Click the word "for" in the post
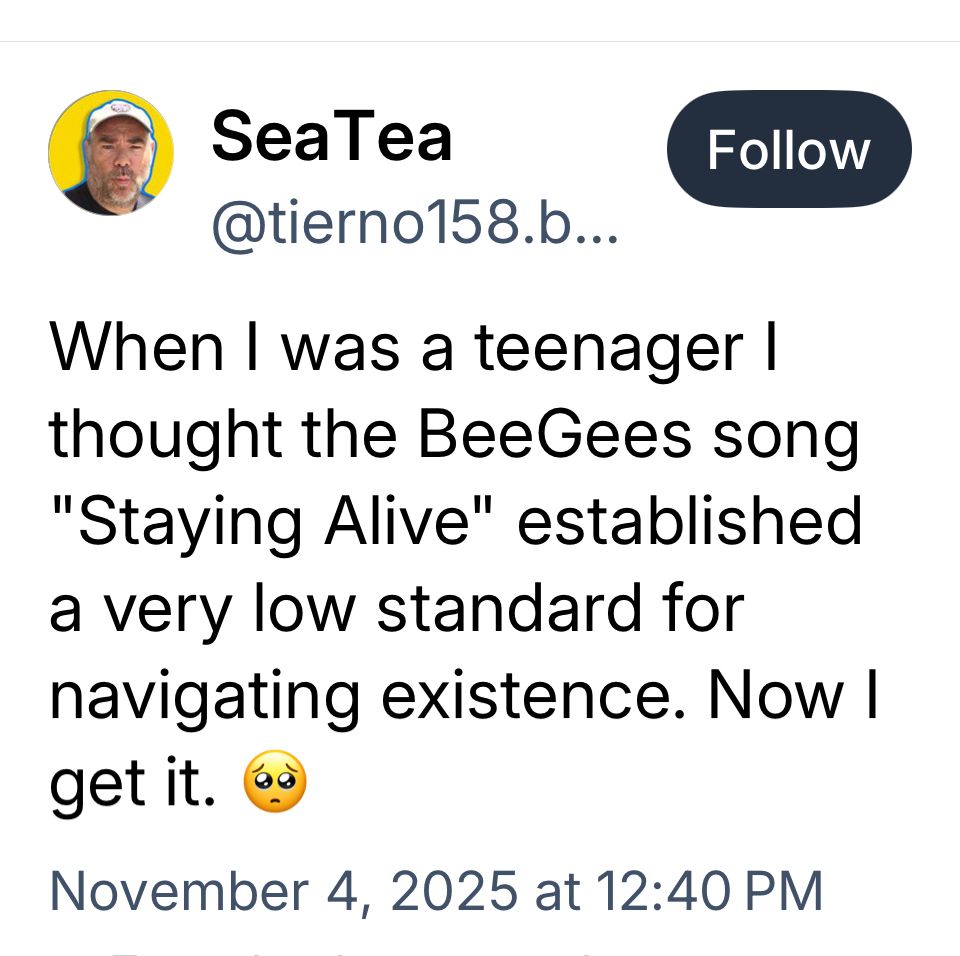This screenshot has width=960, height=956. [704, 609]
